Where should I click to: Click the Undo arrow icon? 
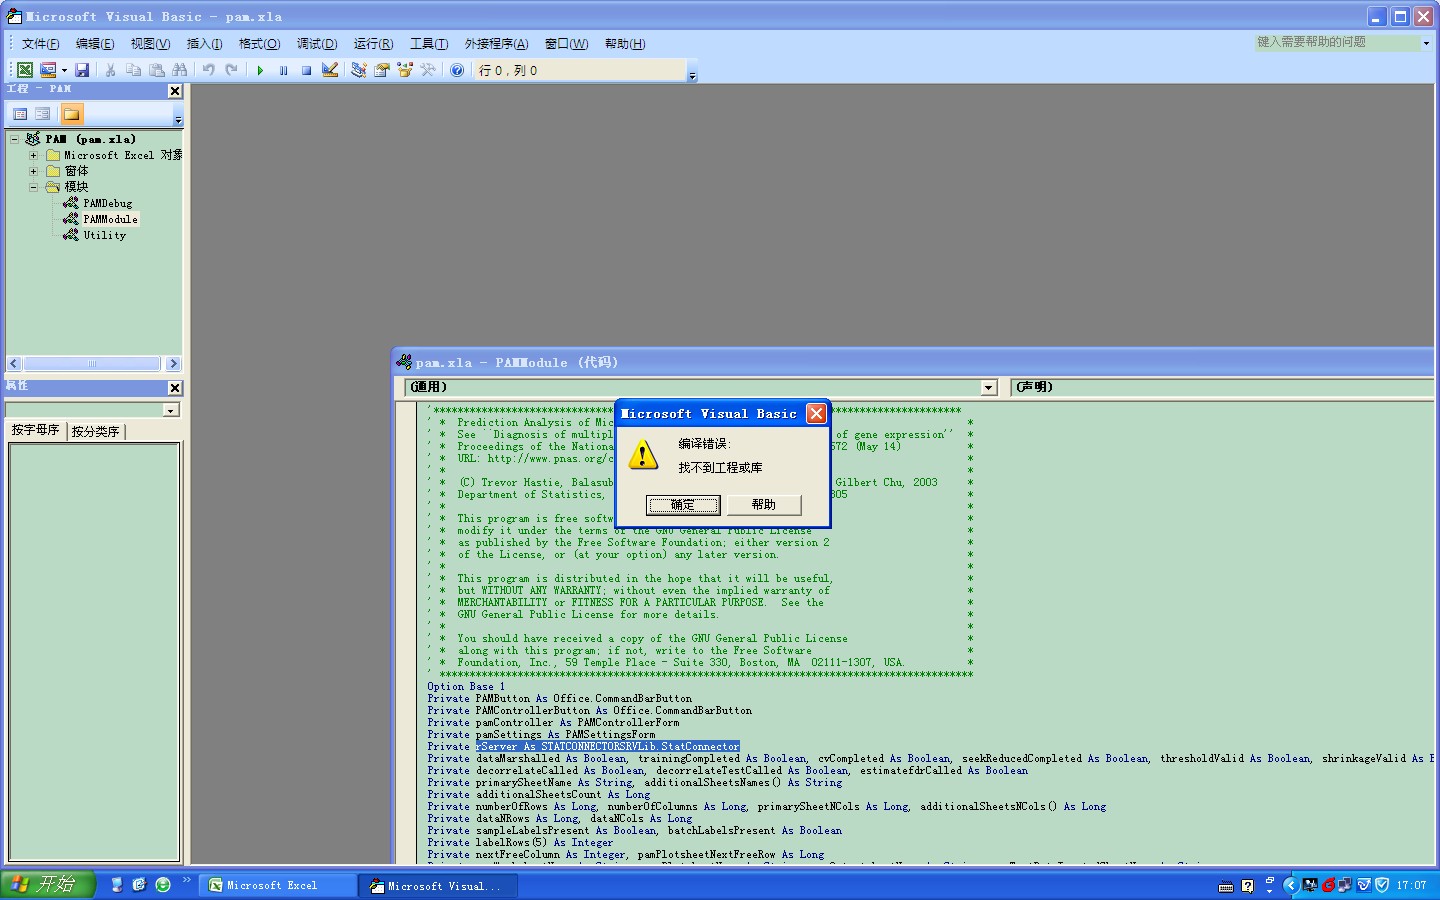pos(208,70)
